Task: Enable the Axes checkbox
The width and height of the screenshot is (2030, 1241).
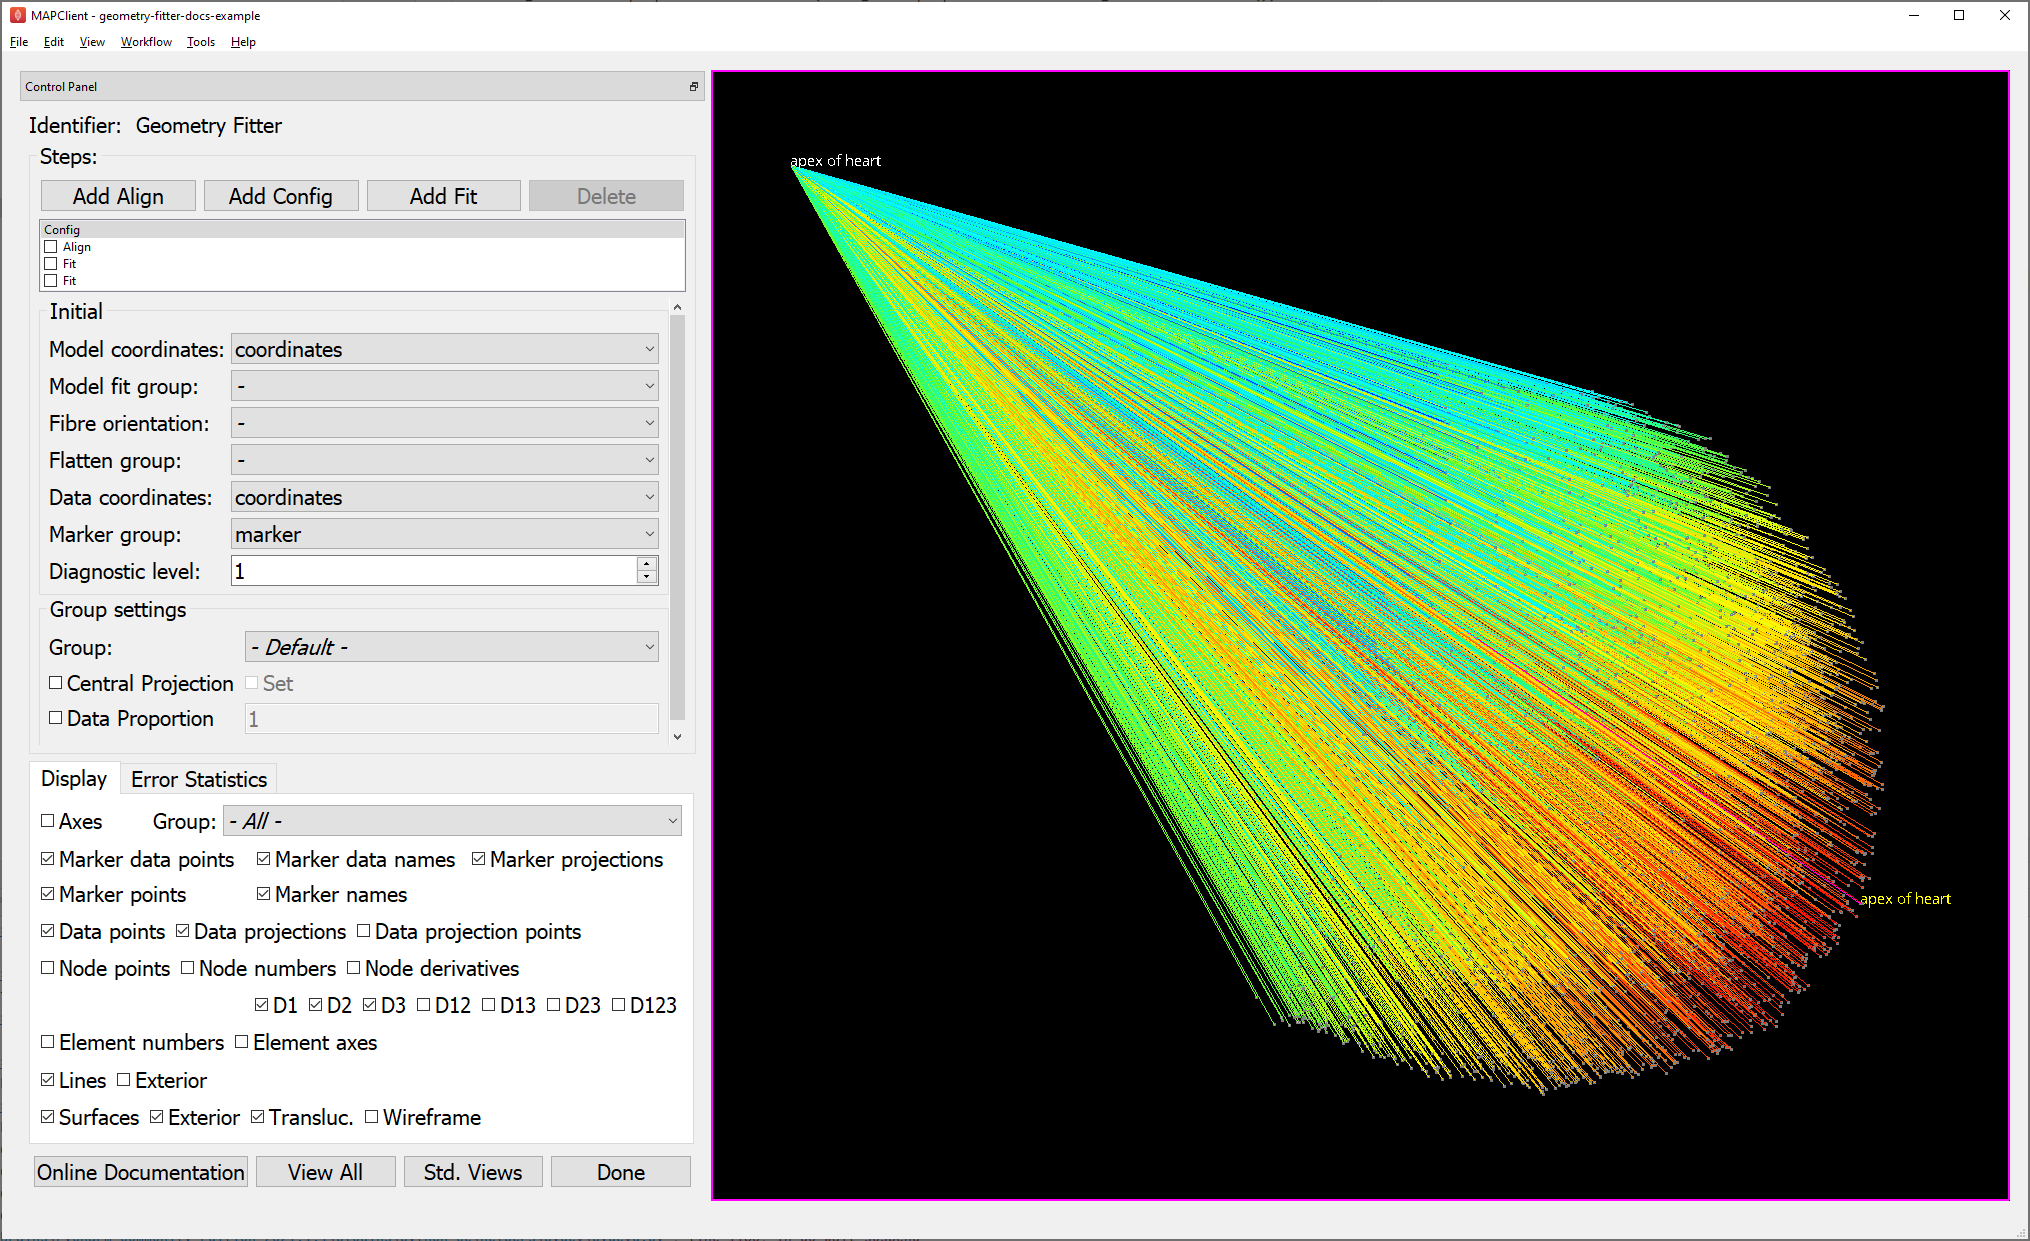Action: click(48, 821)
